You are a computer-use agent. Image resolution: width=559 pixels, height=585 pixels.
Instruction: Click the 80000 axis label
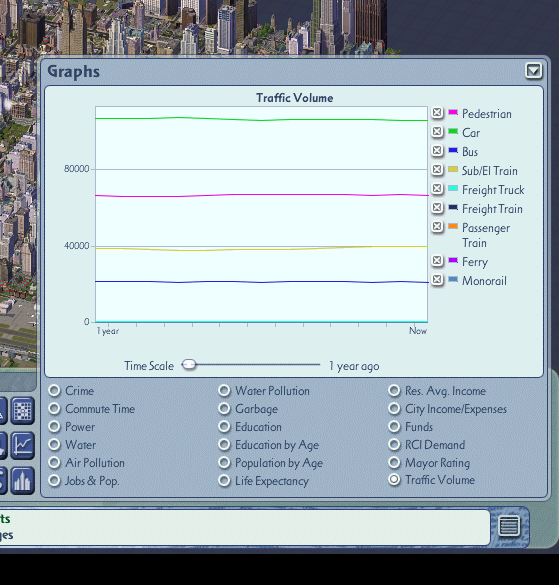pyautogui.click(x=76, y=169)
